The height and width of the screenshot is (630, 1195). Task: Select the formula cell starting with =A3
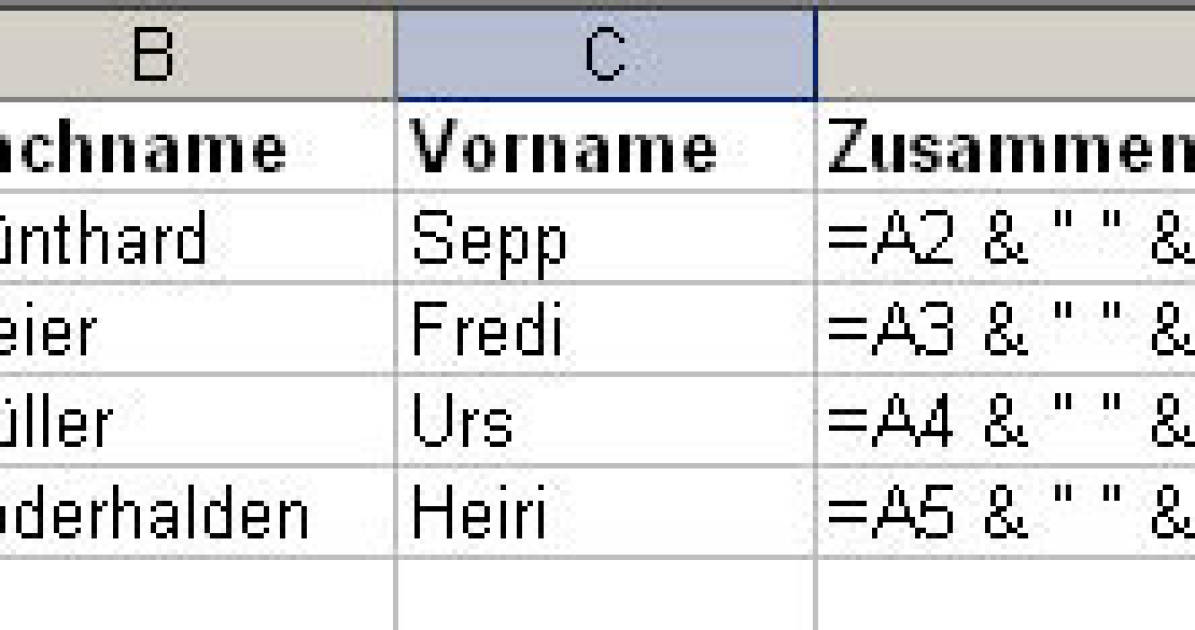(1006, 328)
